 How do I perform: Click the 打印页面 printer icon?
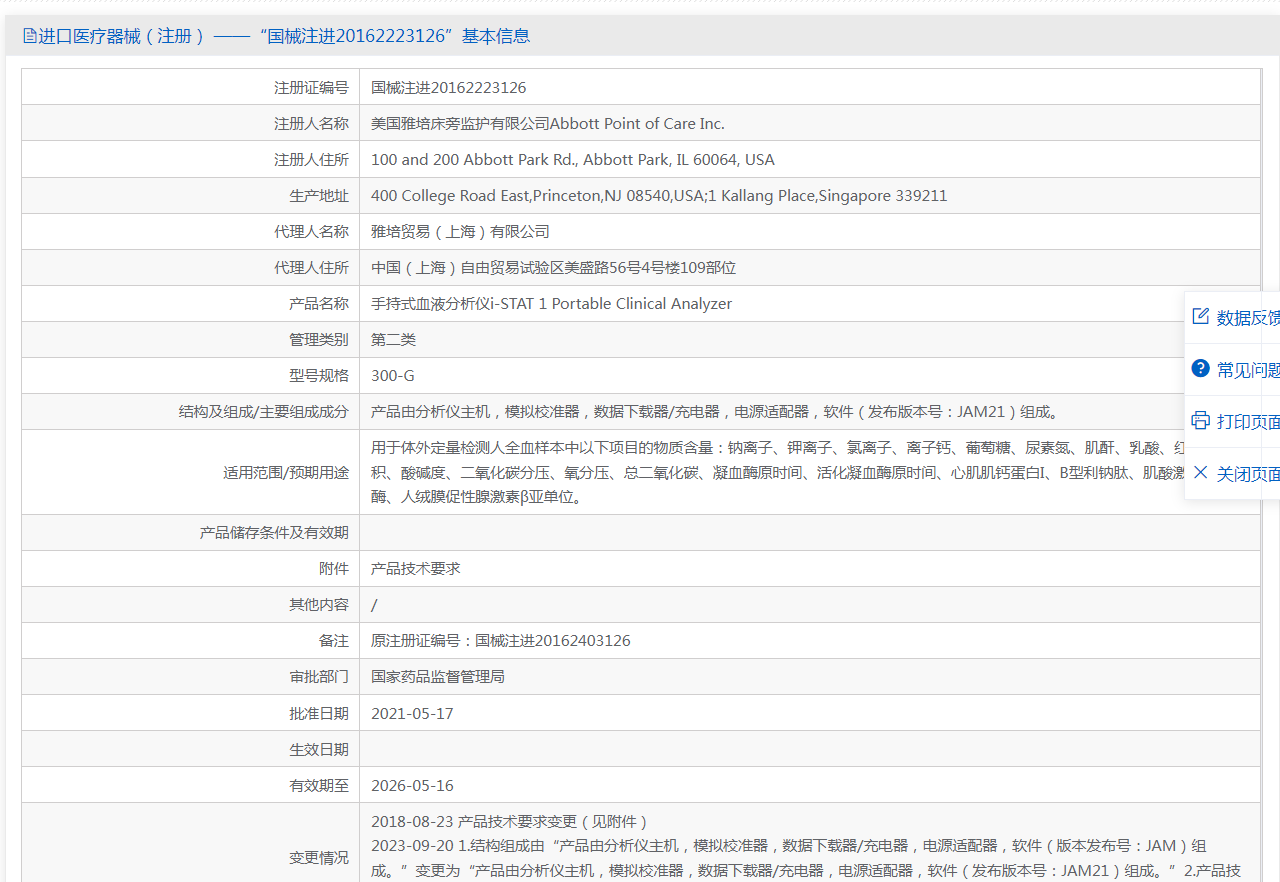point(1201,421)
